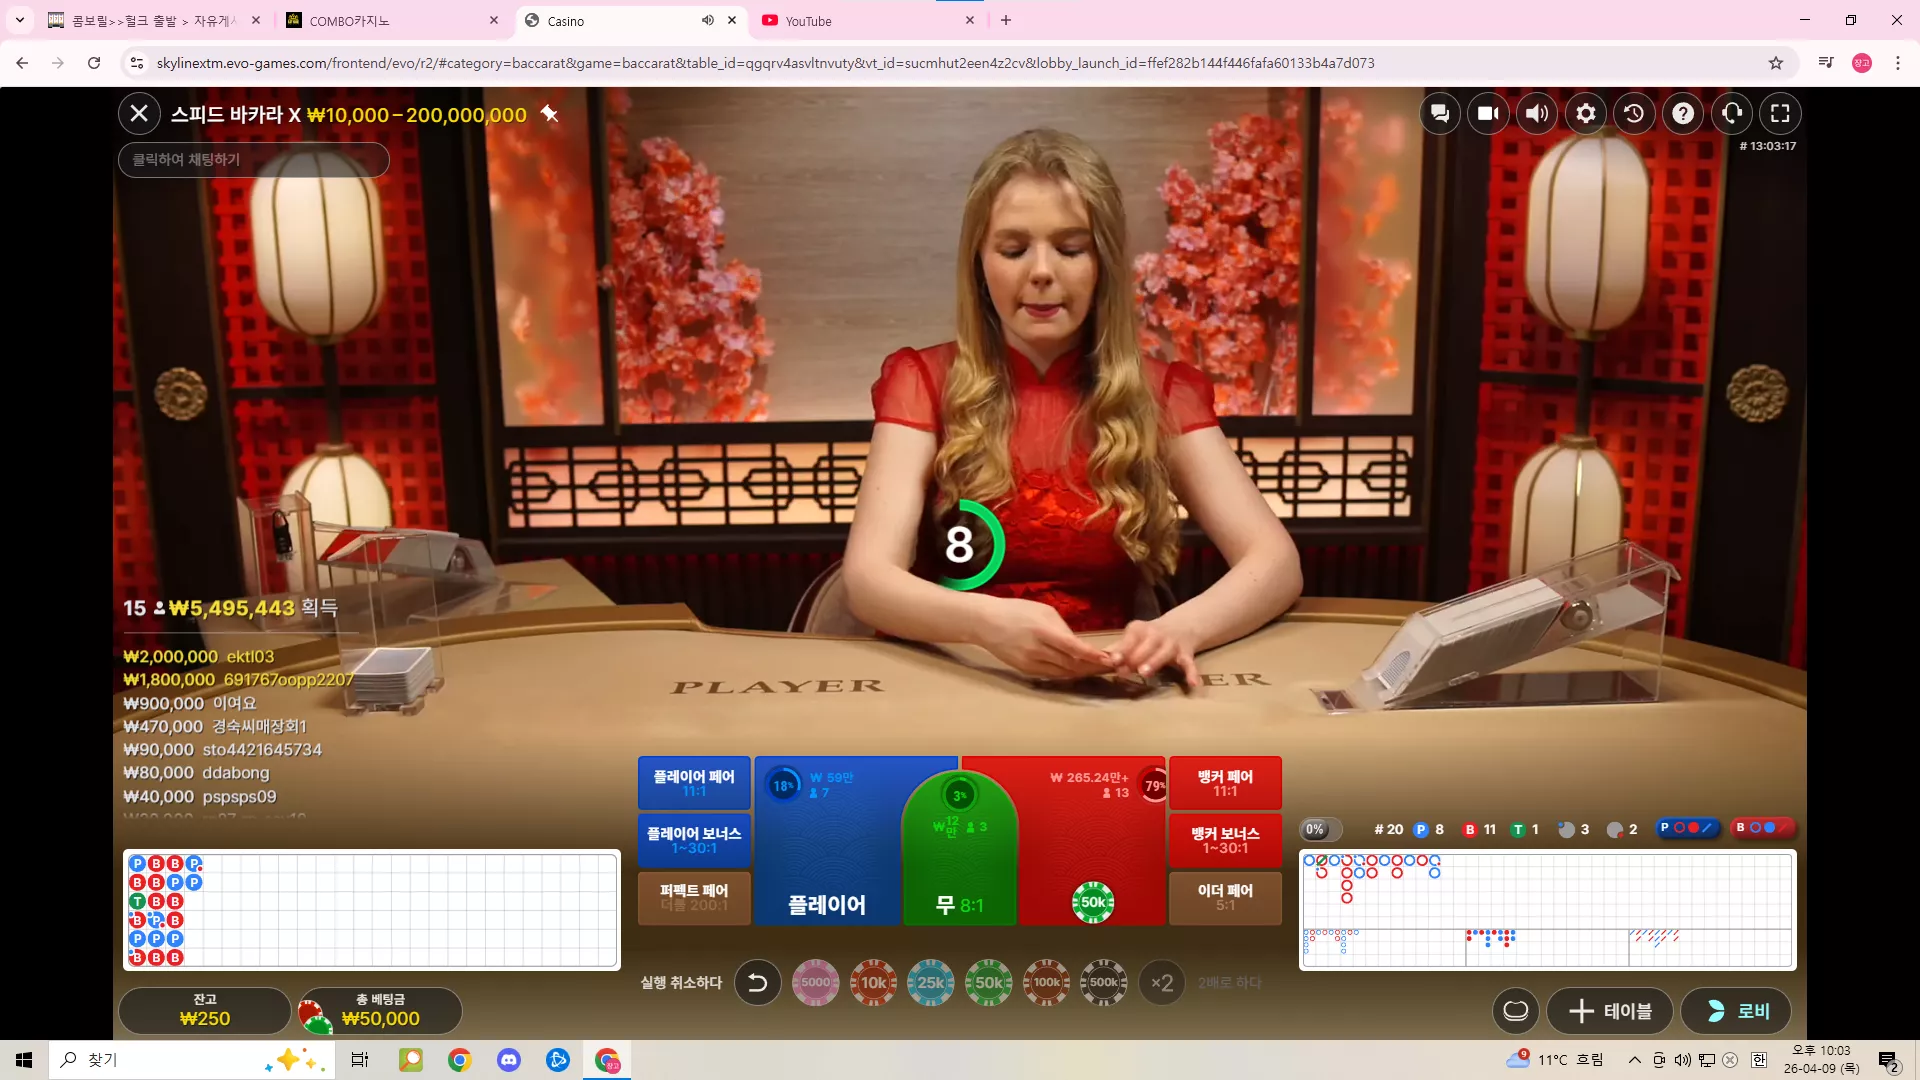Viewport: 1920px width, 1080px height.
Task: Reload the current page
Action: click(94, 63)
